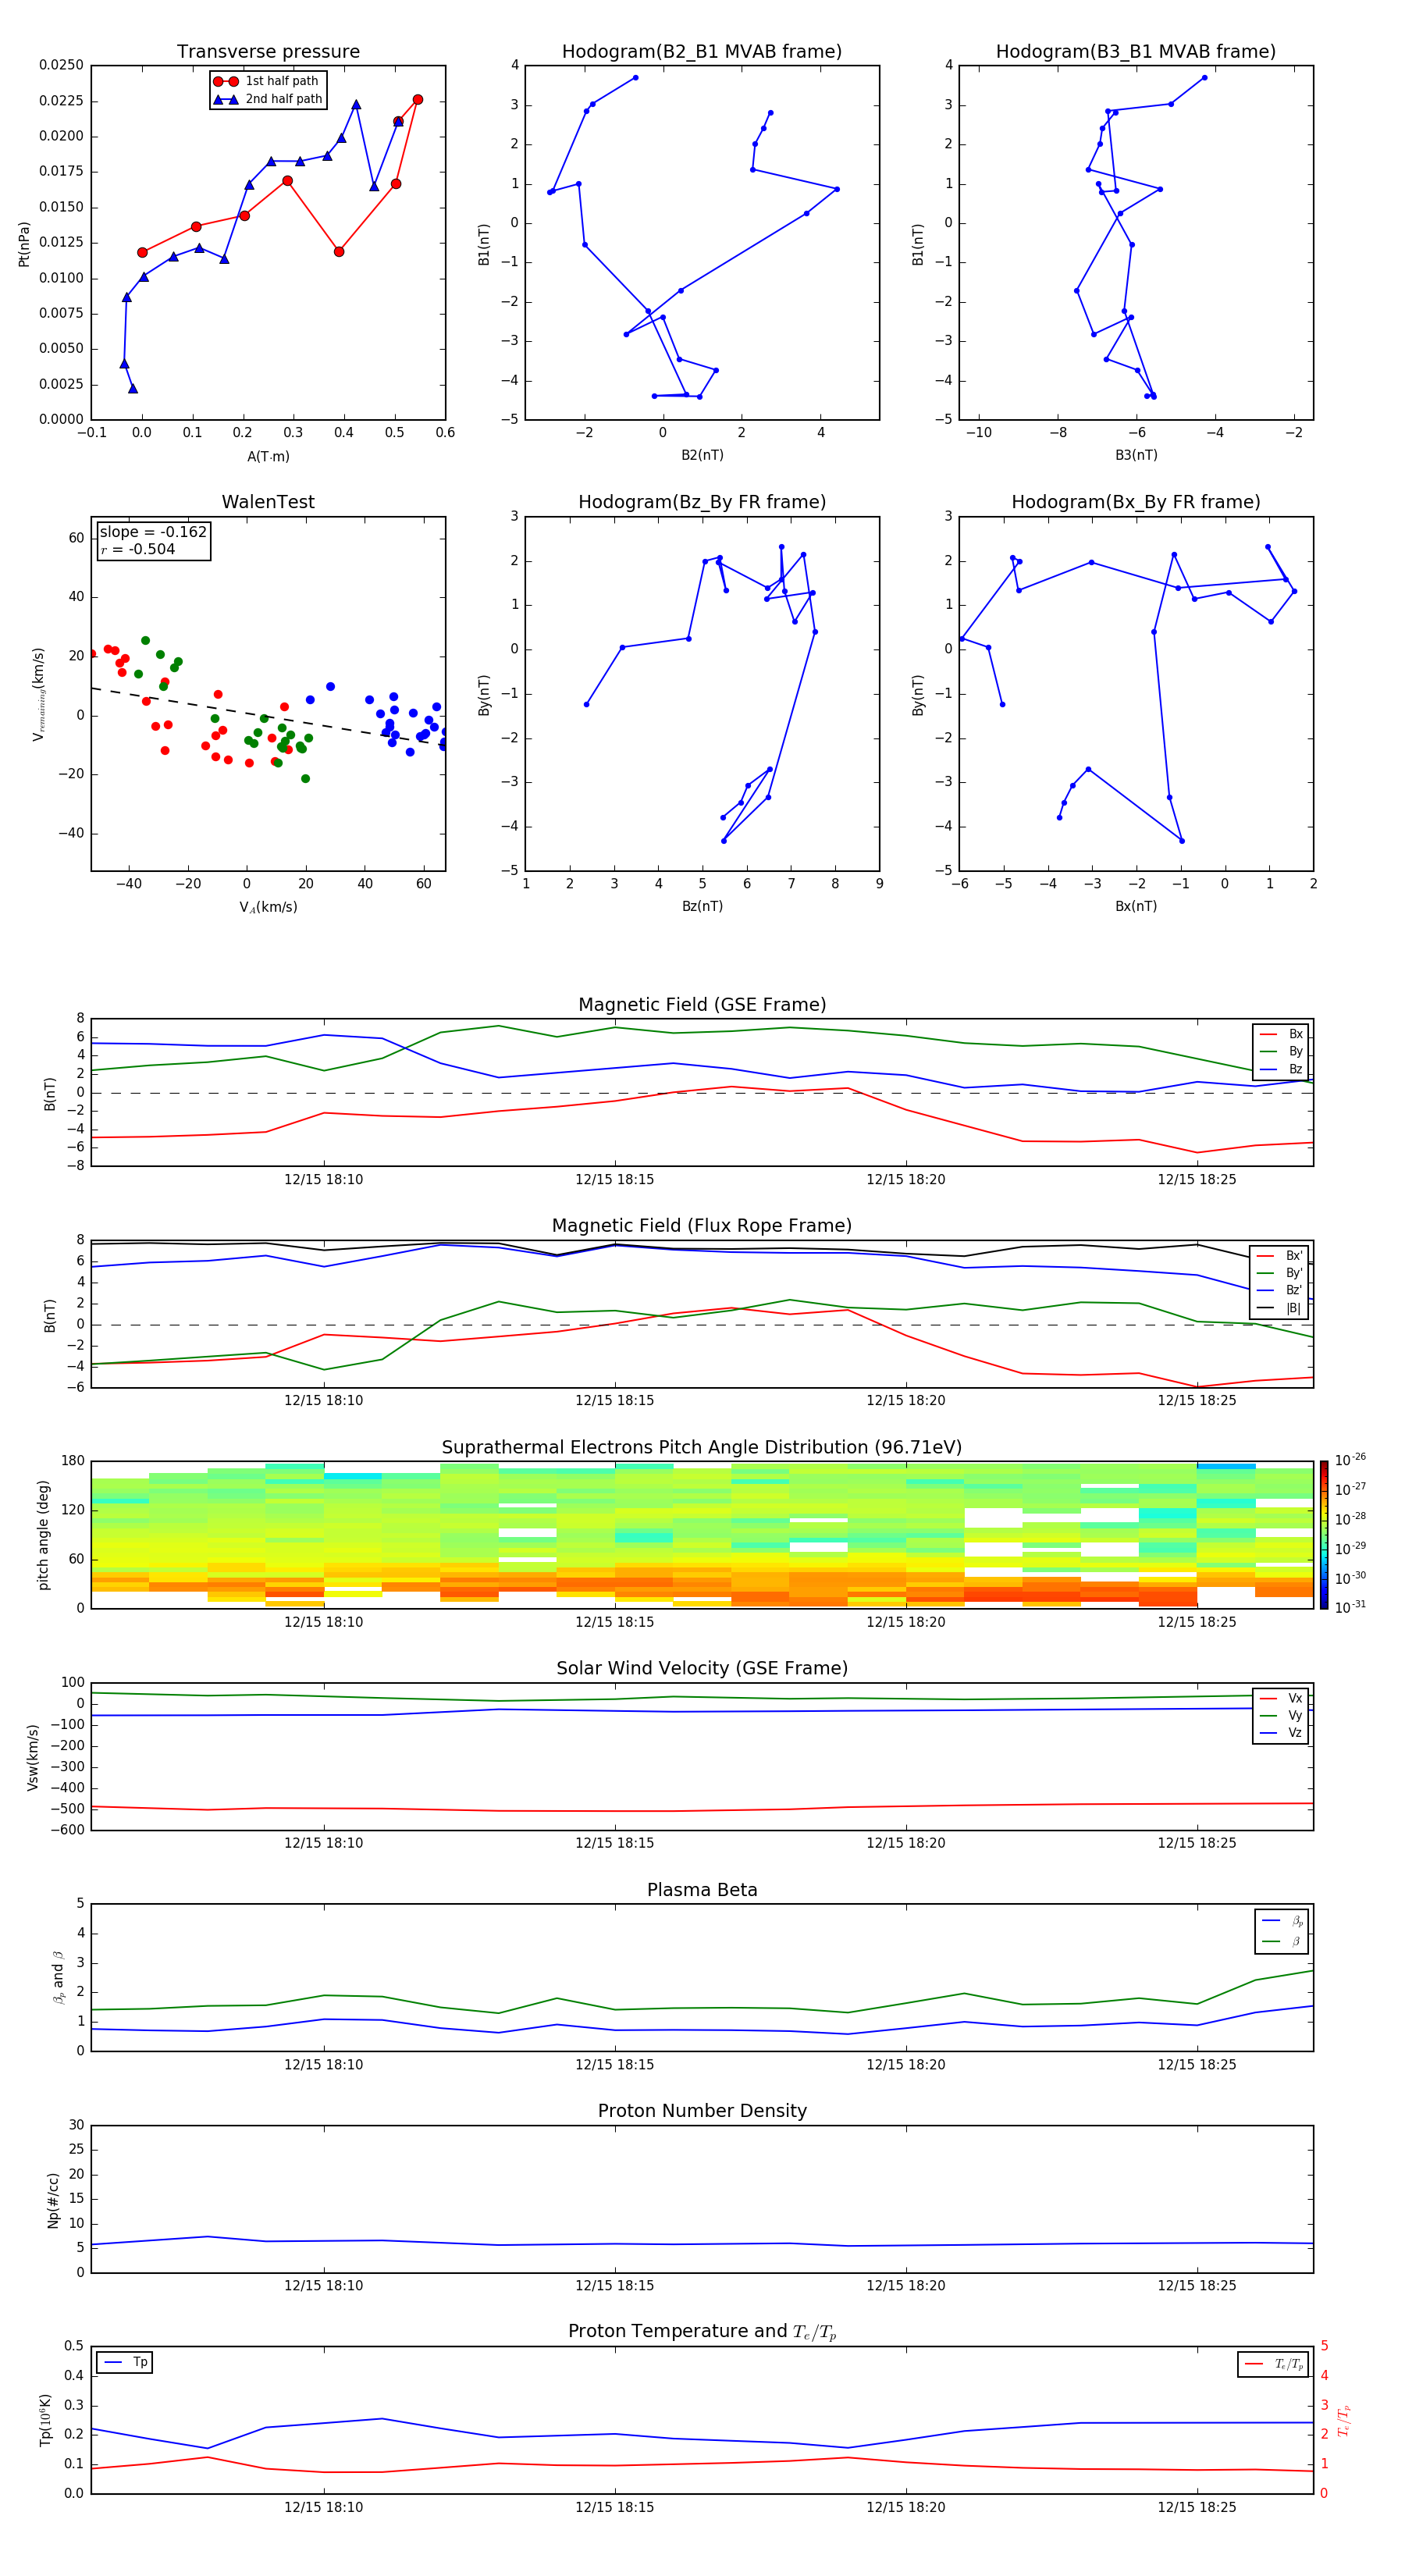Click 'Magnetic Field (GSE Frame)' title
The image size is (1405, 2576).
(702, 1005)
